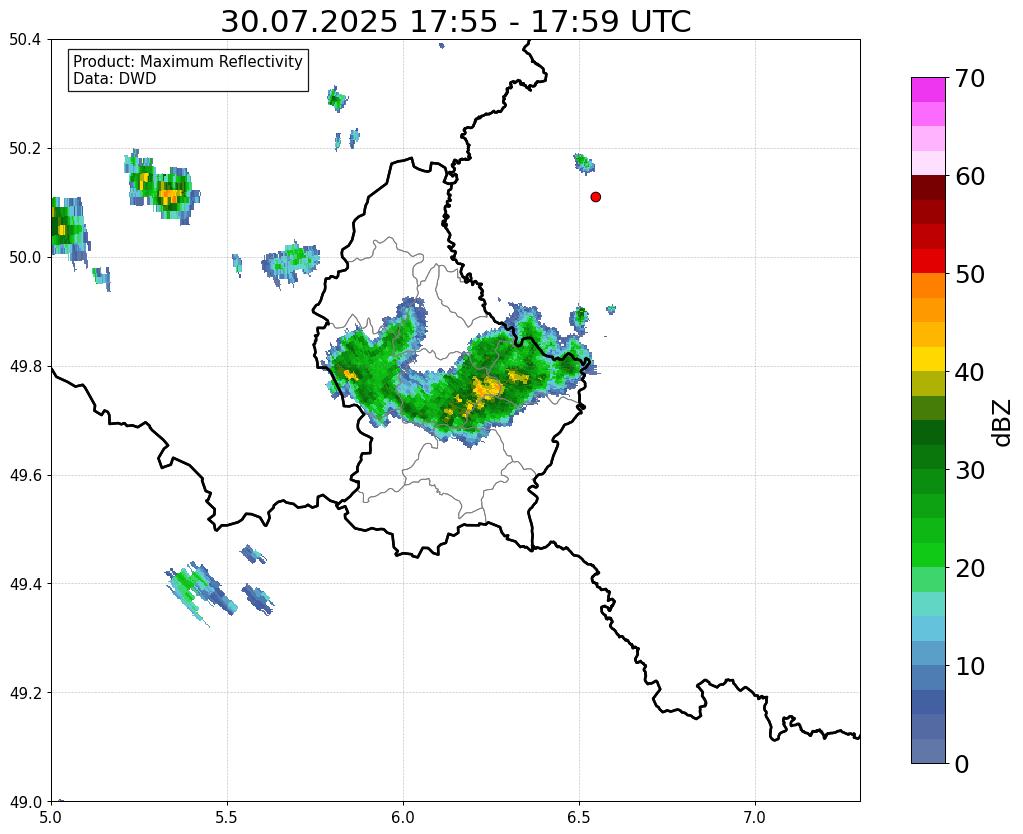Click the latitude label 50.0

point(25,257)
